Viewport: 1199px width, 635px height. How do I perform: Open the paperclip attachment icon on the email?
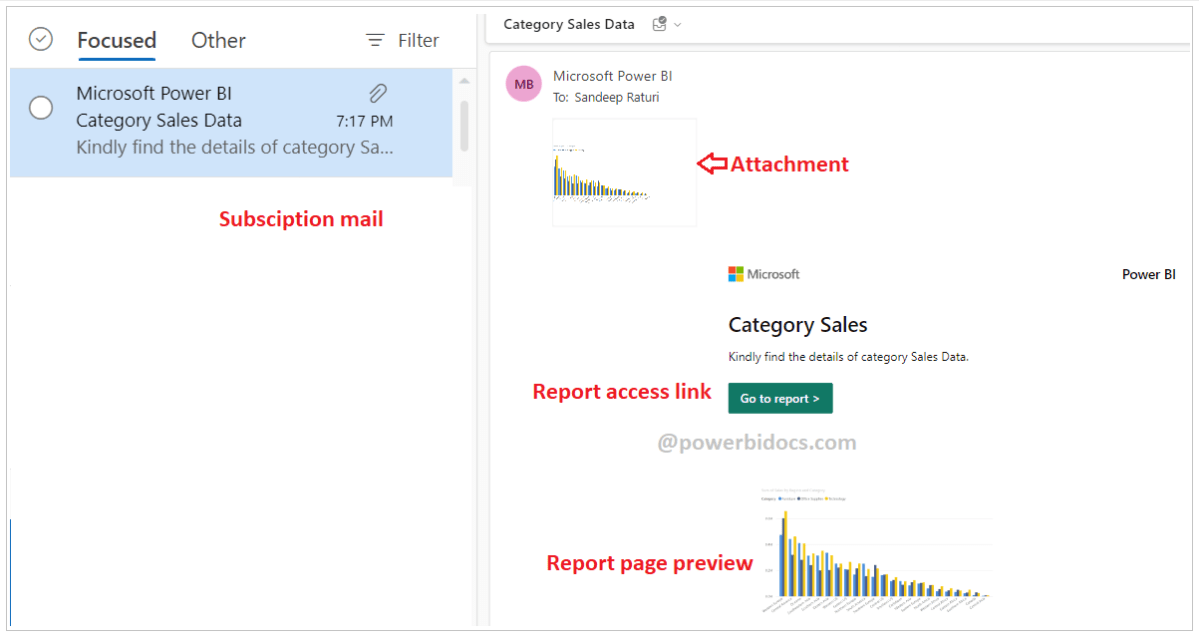(377, 92)
